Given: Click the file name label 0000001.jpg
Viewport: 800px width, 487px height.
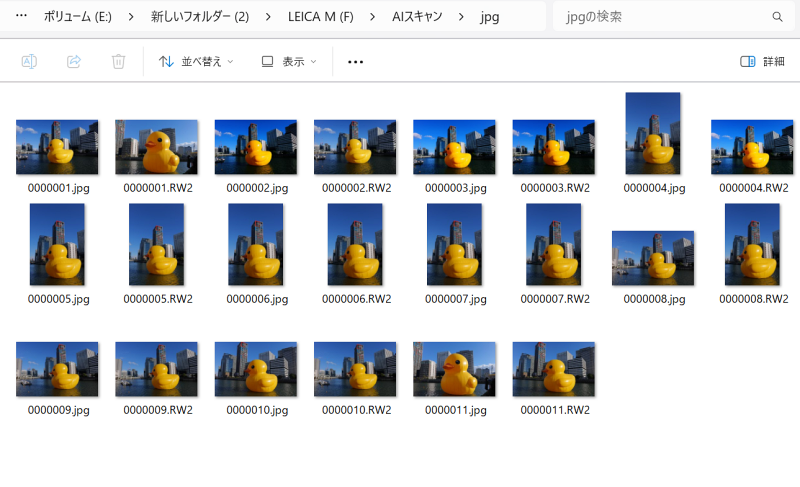Looking at the screenshot, I should 58,188.
